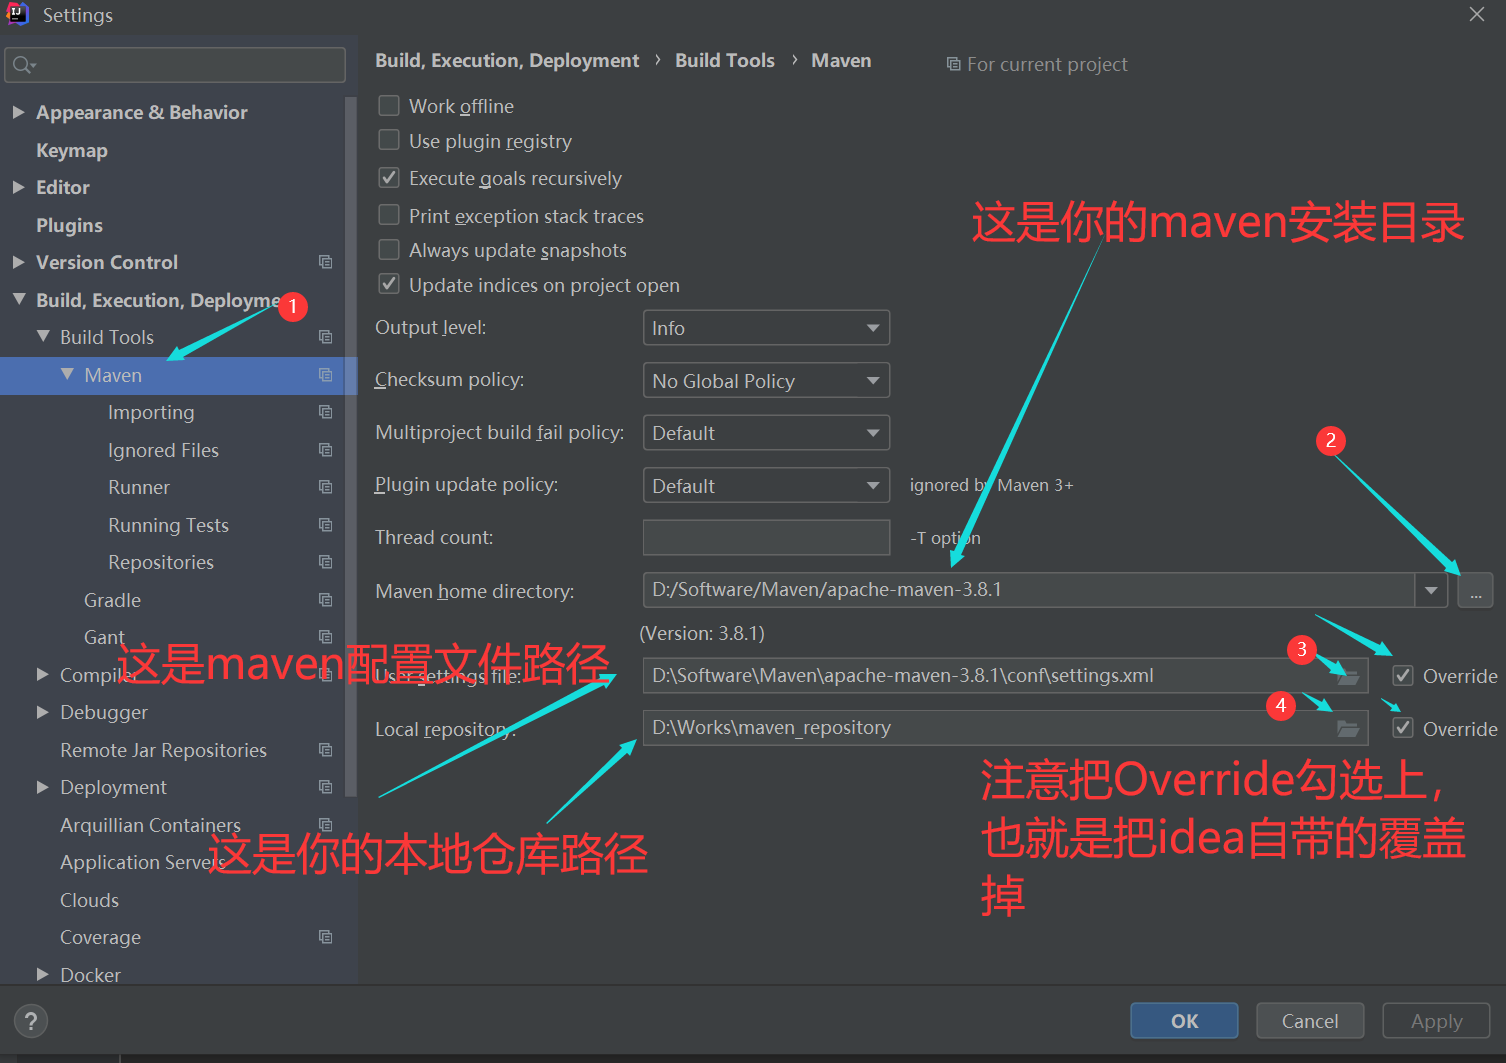1506x1063 pixels.
Task: Click project-level icon beside Deployment
Action: (x=325, y=787)
